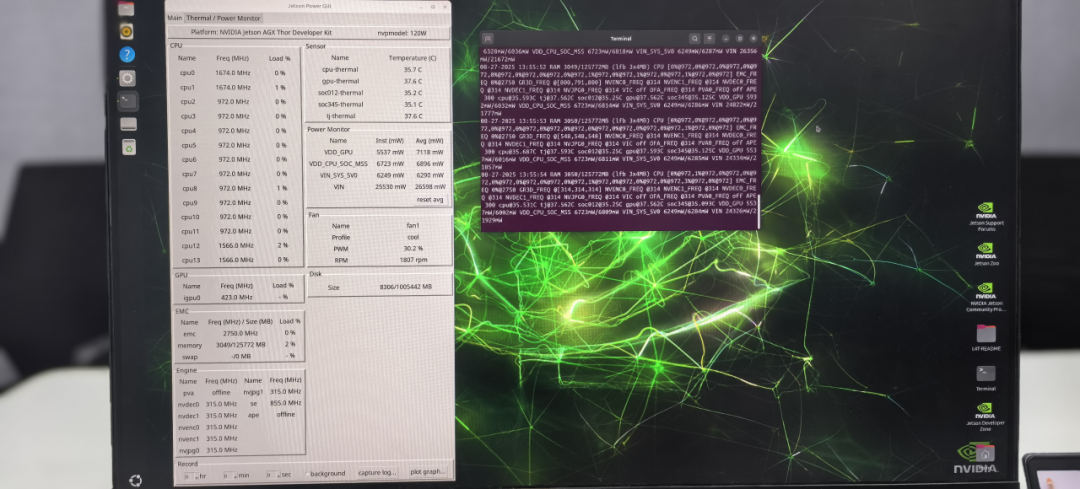The width and height of the screenshot is (1080, 489).
Task: Maximize the Terminal window
Action: coord(739,39)
